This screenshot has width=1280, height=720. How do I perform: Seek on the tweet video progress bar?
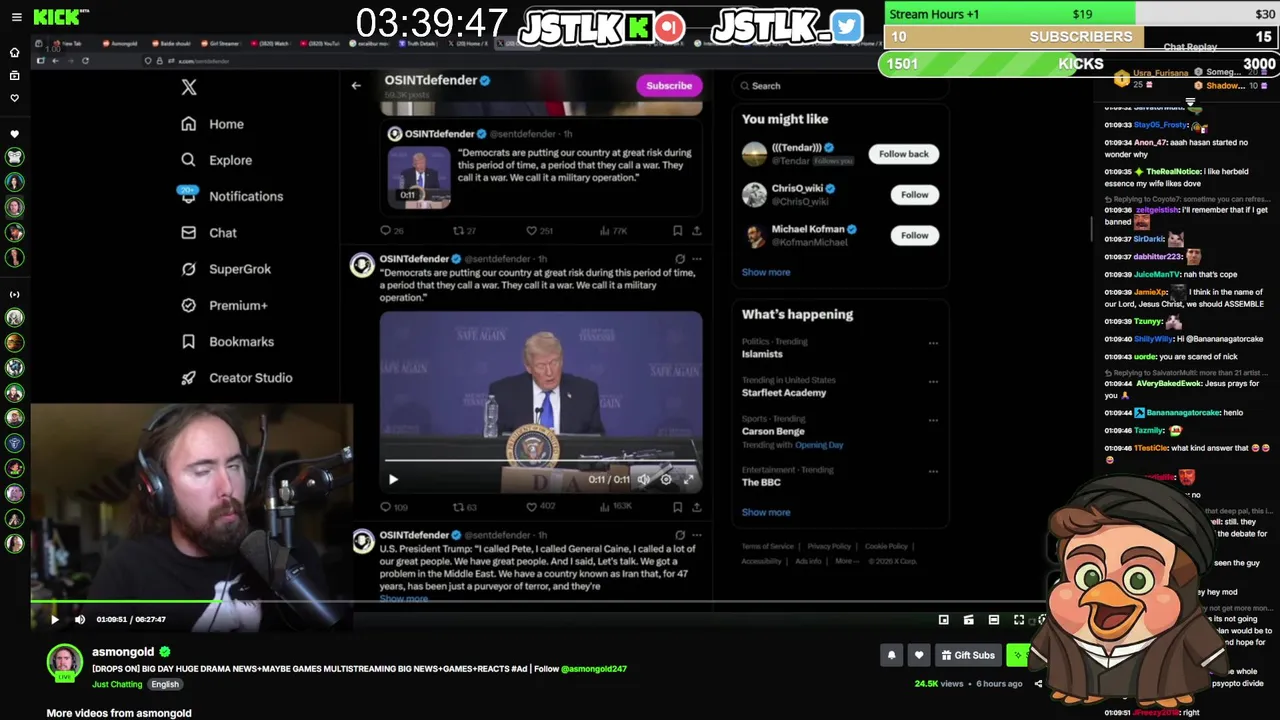point(540,462)
